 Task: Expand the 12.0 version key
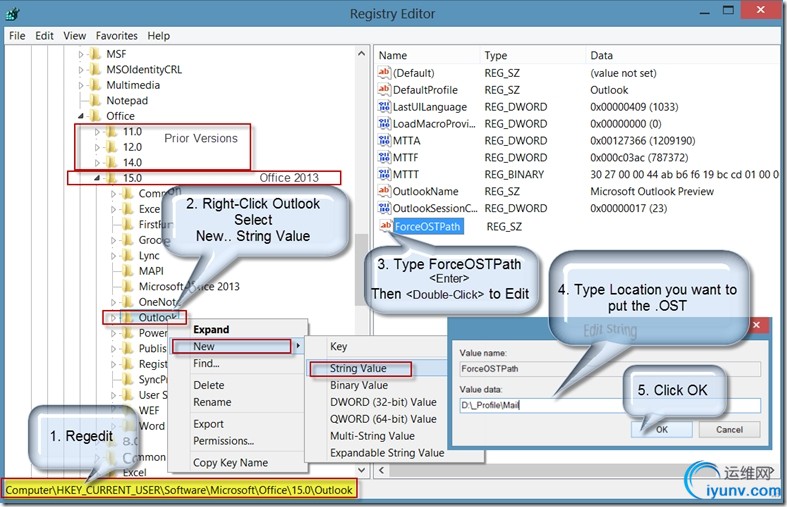point(97,148)
